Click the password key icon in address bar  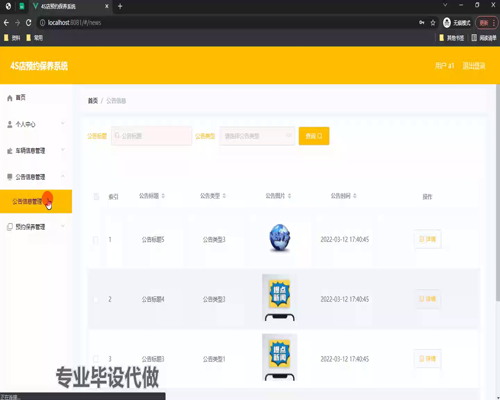click(x=422, y=23)
